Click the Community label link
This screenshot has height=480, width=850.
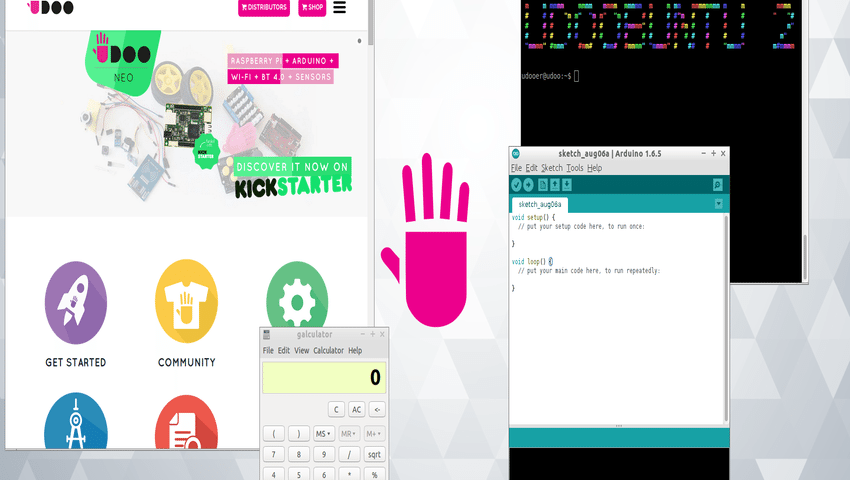tap(186, 362)
